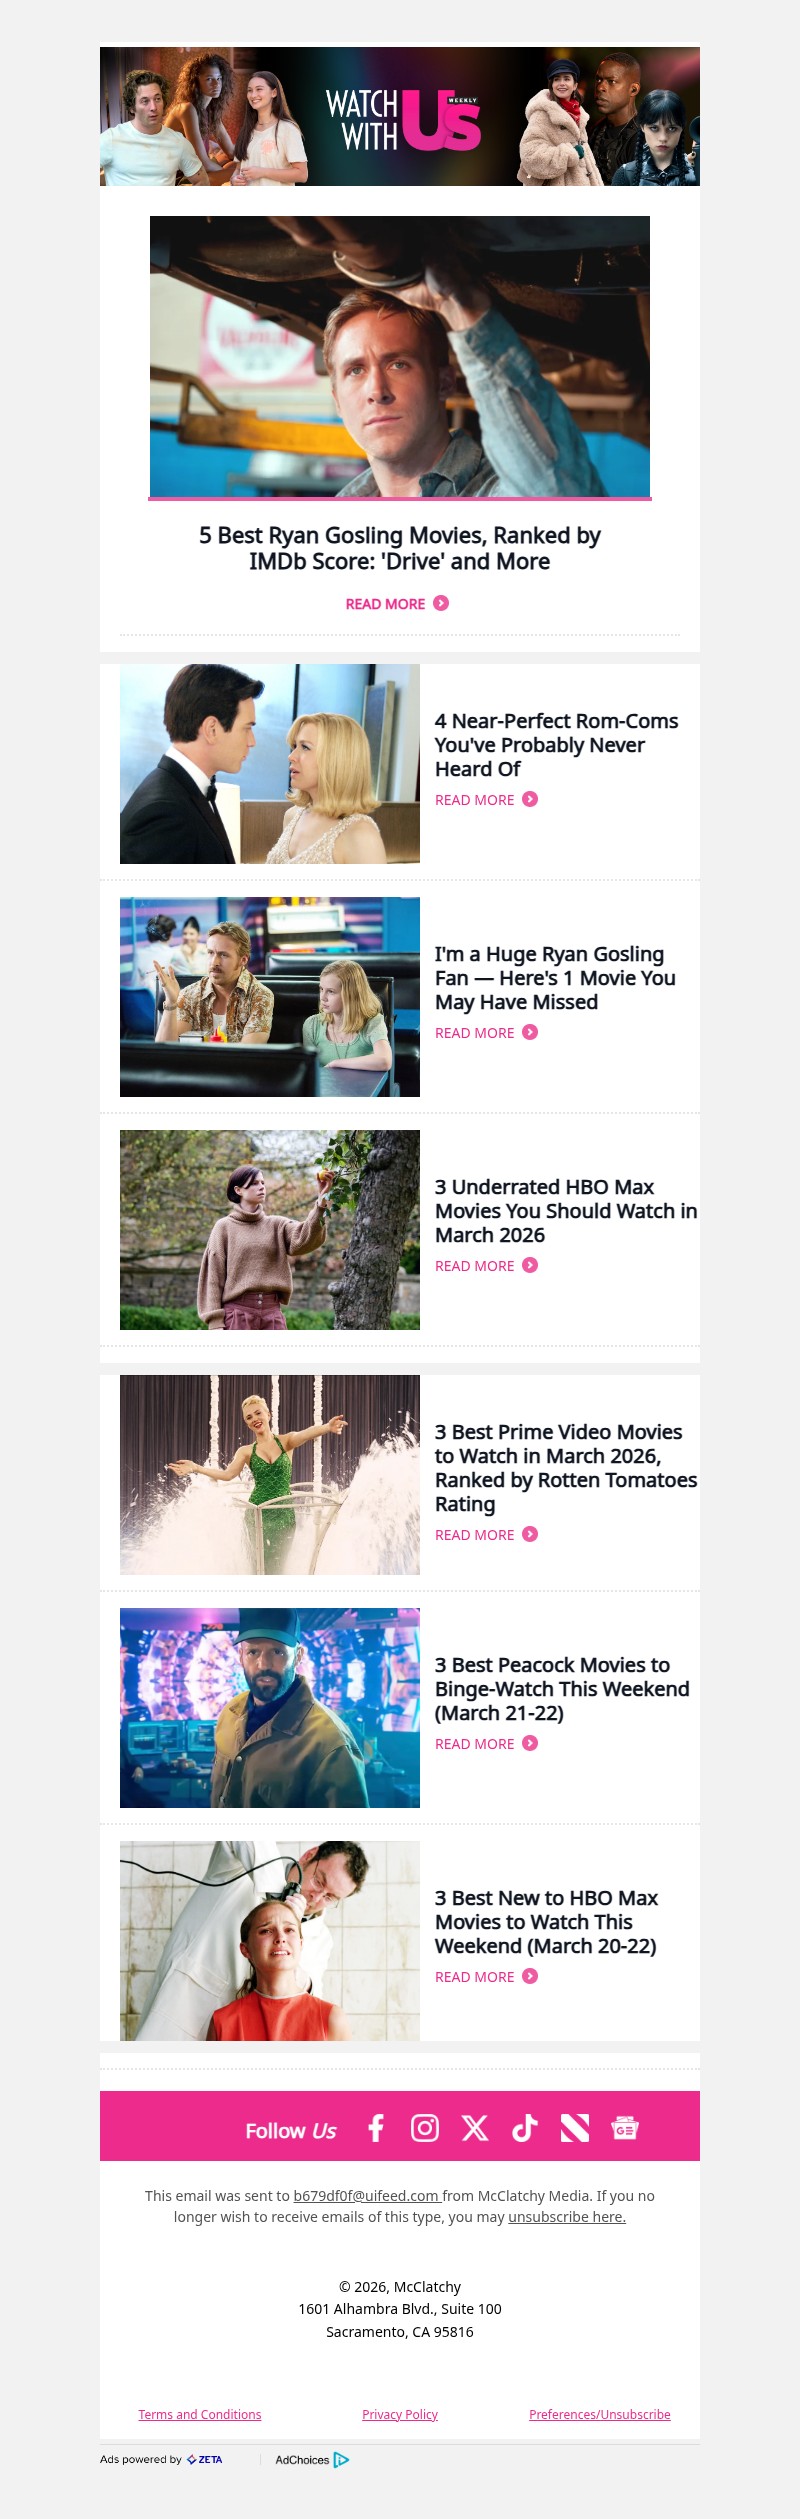This screenshot has height=2519, width=800.
Task: Open the Privacy Policy link
Action: click(400, 2414)
